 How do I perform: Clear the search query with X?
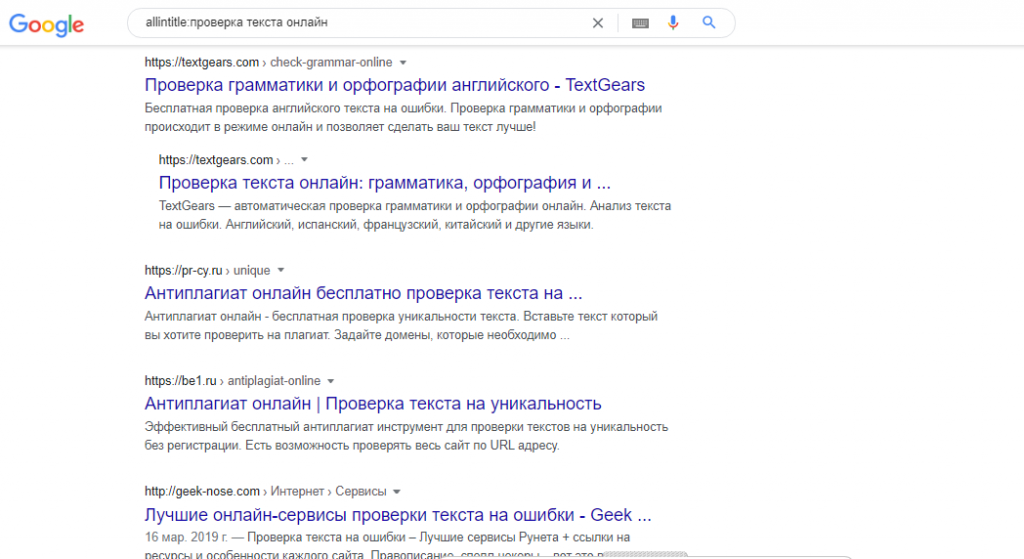pyautogui.click(x=598, y=23)
